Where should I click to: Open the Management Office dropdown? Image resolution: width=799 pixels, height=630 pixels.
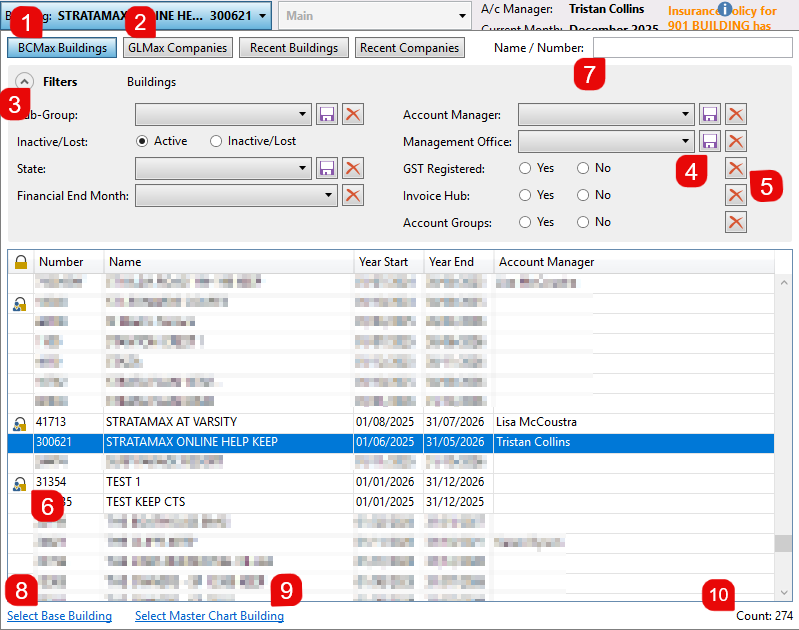[x=606, y=141]
